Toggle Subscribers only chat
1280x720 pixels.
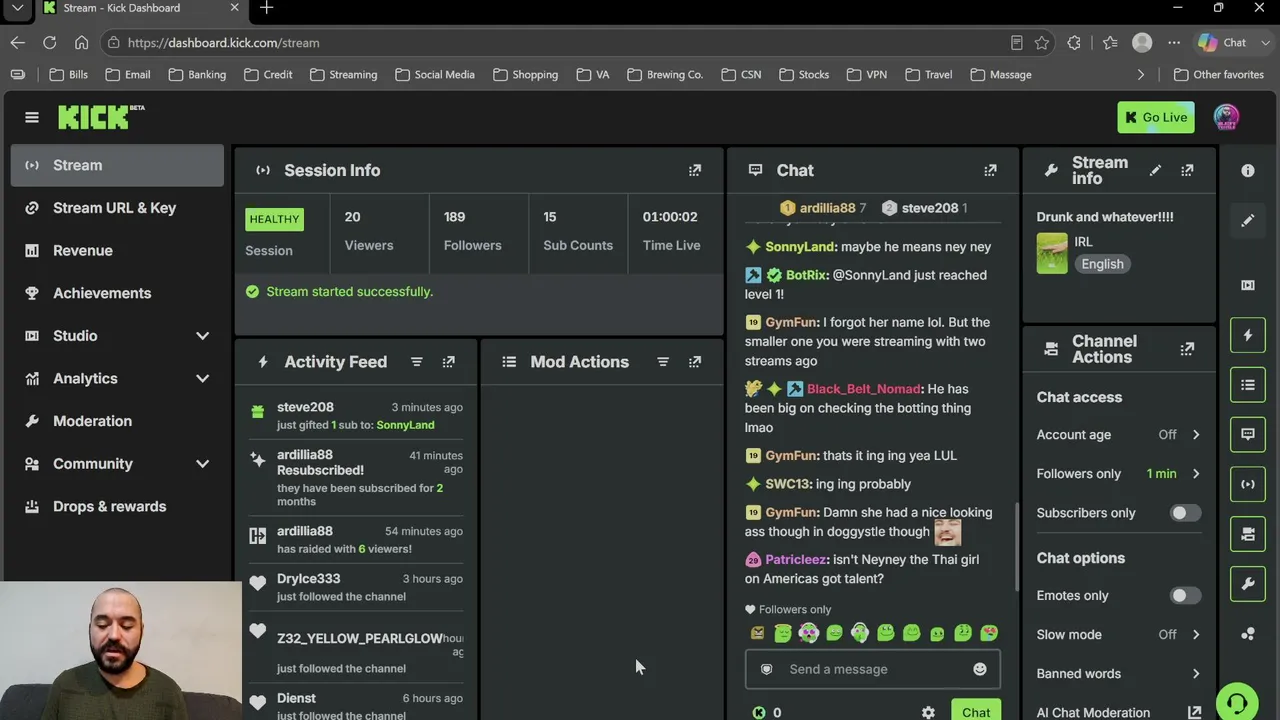pyautogui.click(x=1185, y=513)
